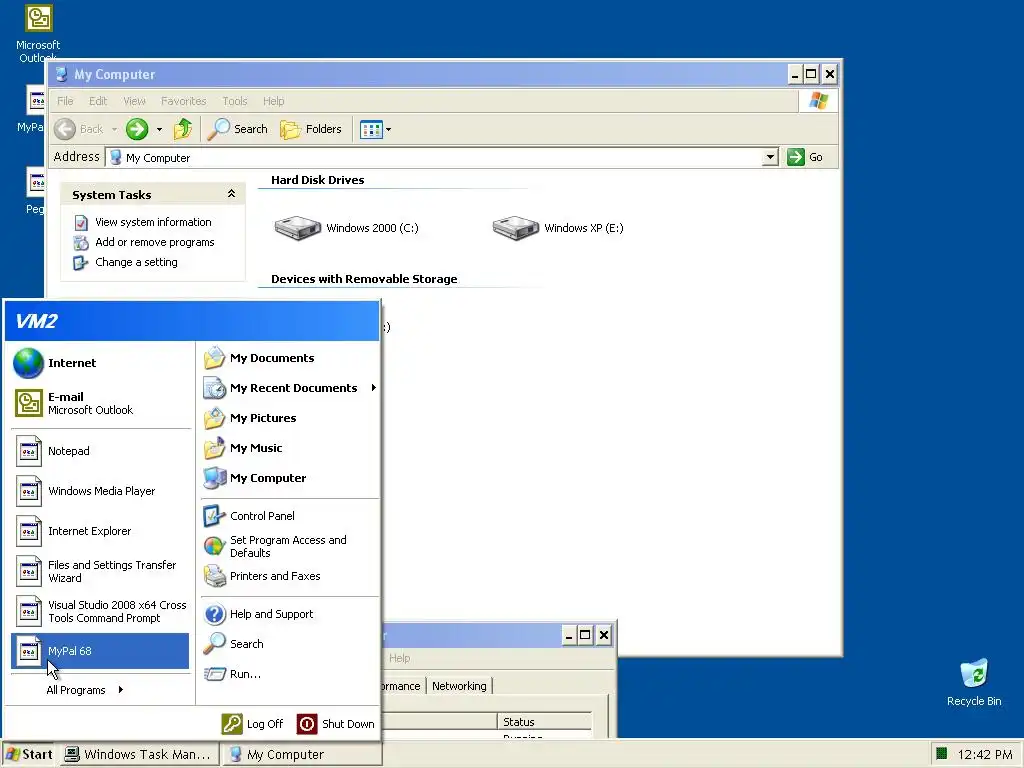Collapse System Tasks panel

[x=231, y=194]
